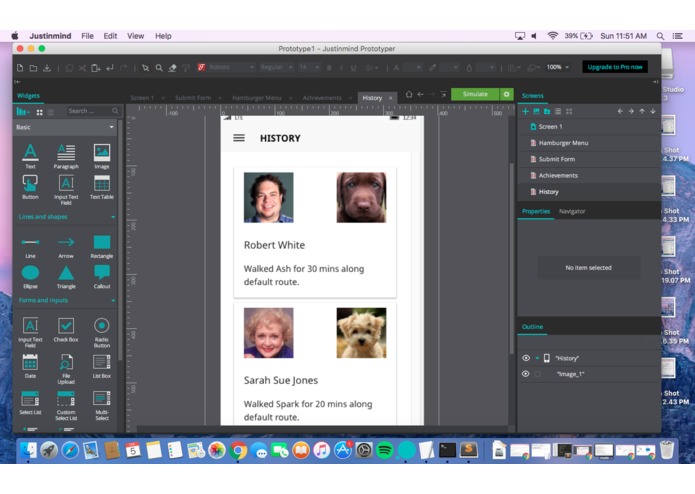This screenshot has width=695, height=494.
Task: Open the Help menu
Action: (163, 36)
